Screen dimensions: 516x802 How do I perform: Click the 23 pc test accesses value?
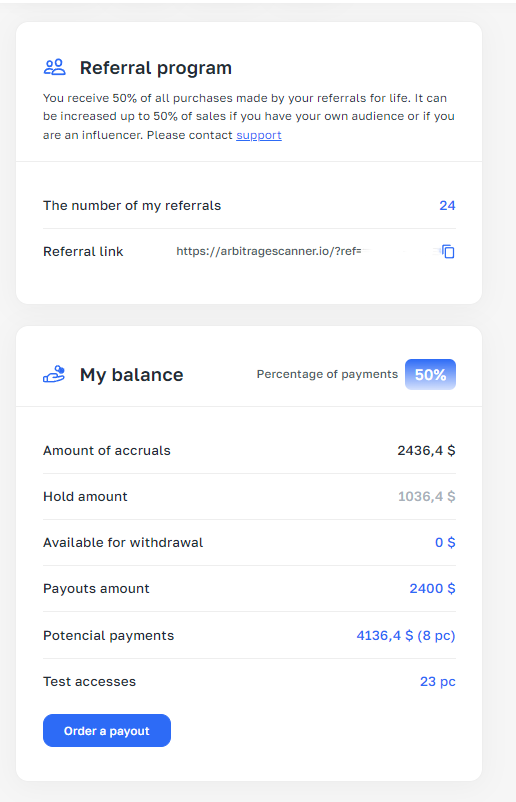438,681
